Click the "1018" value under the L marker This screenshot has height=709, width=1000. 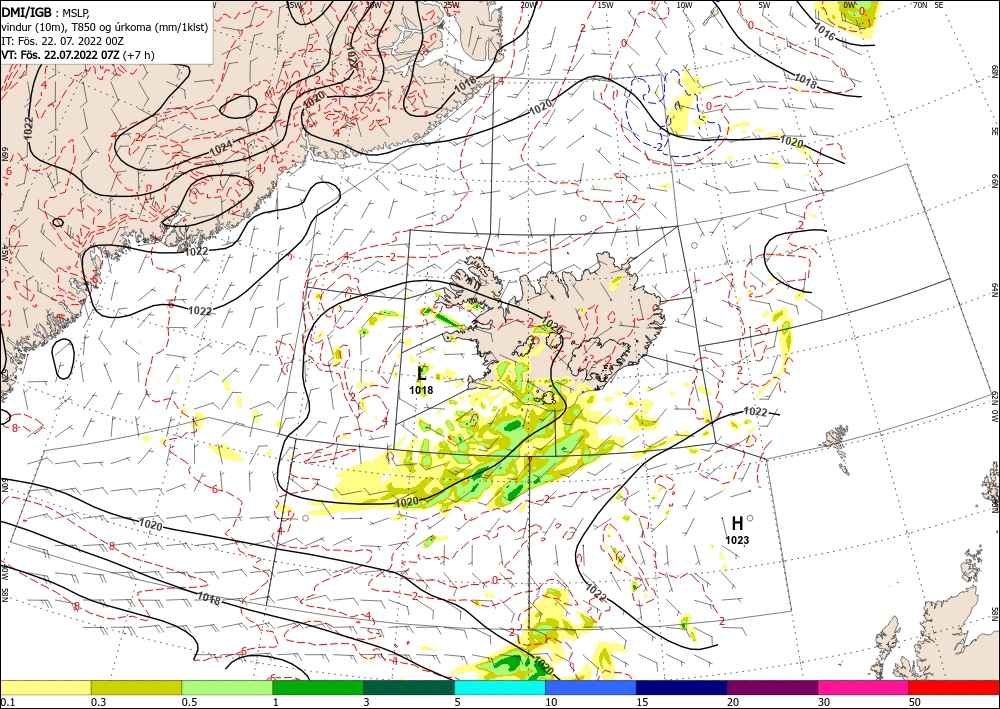click(421, 390)
